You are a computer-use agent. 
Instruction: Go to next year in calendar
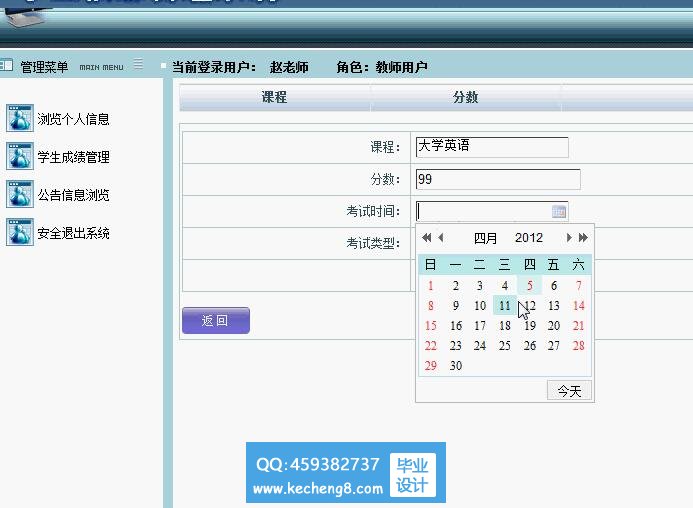point(583,238)
